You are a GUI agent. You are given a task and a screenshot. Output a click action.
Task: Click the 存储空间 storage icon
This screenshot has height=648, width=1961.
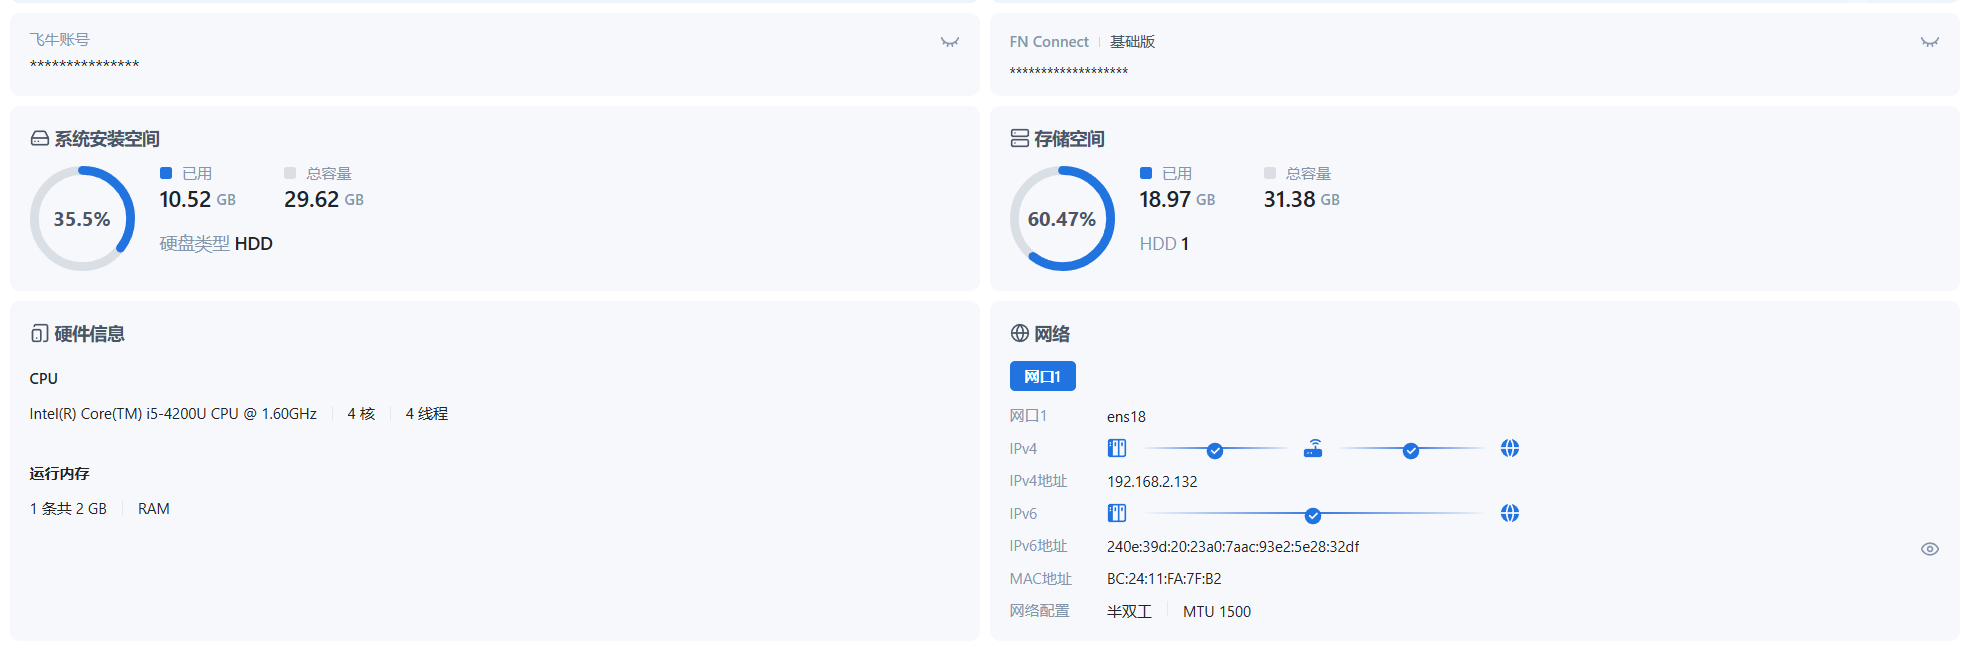click(1019, 138)
